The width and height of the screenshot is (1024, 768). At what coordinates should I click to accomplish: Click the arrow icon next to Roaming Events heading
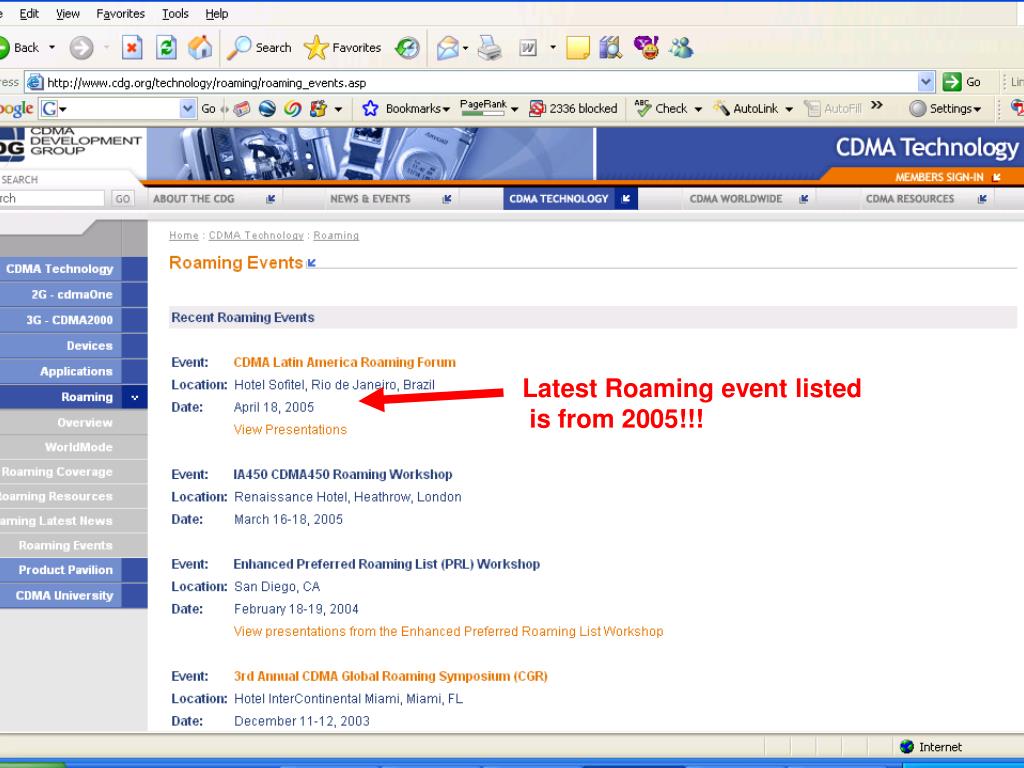[312, 263]
